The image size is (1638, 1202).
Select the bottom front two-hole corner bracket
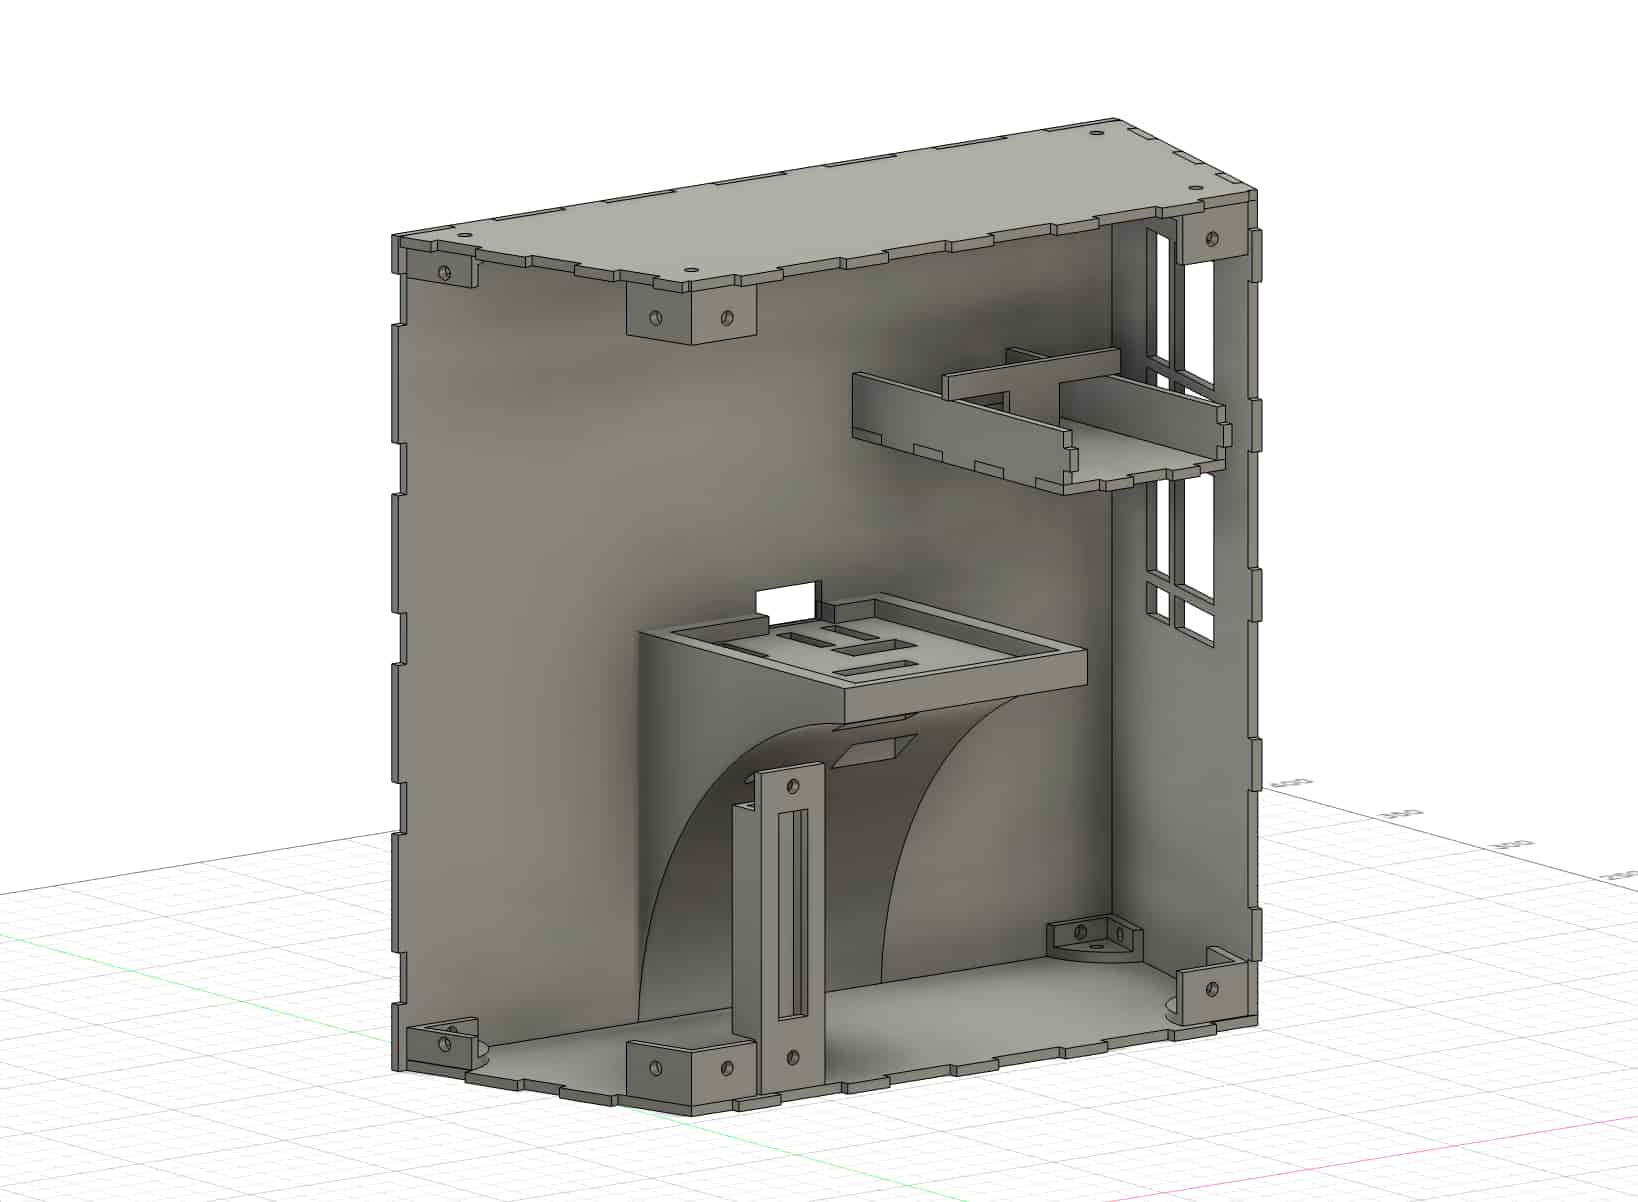pos(690,1068)
